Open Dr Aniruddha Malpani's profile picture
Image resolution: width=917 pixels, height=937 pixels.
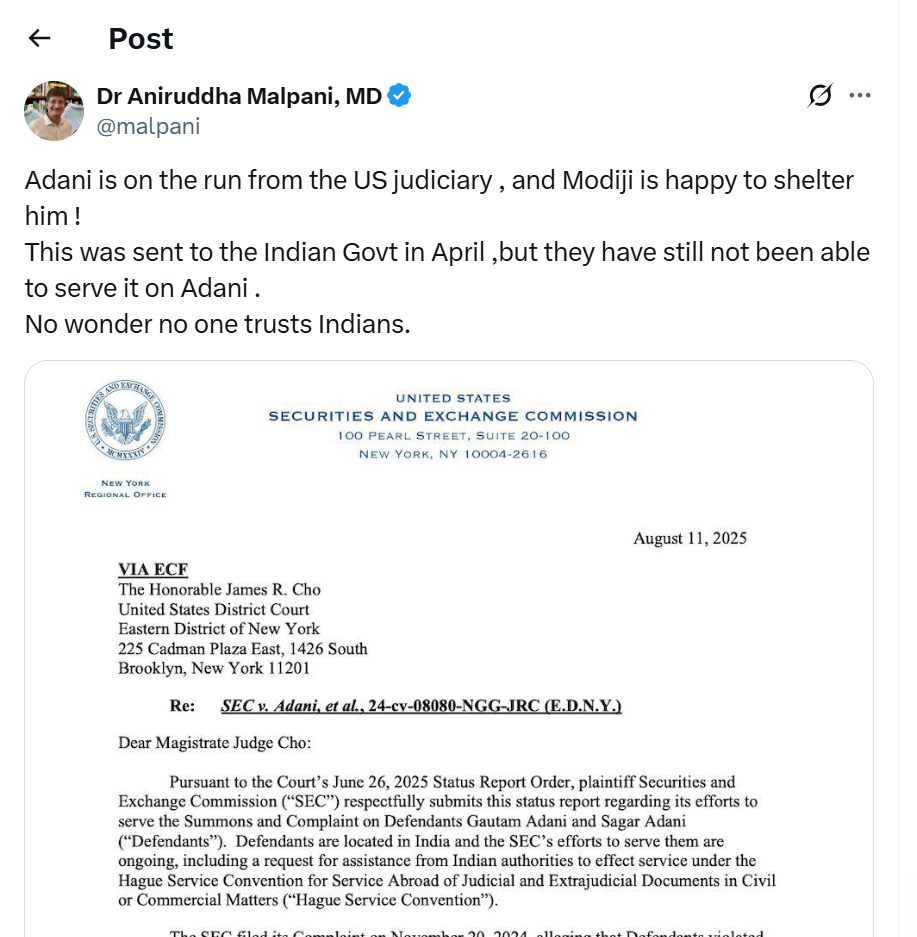(x=54, y=111)
